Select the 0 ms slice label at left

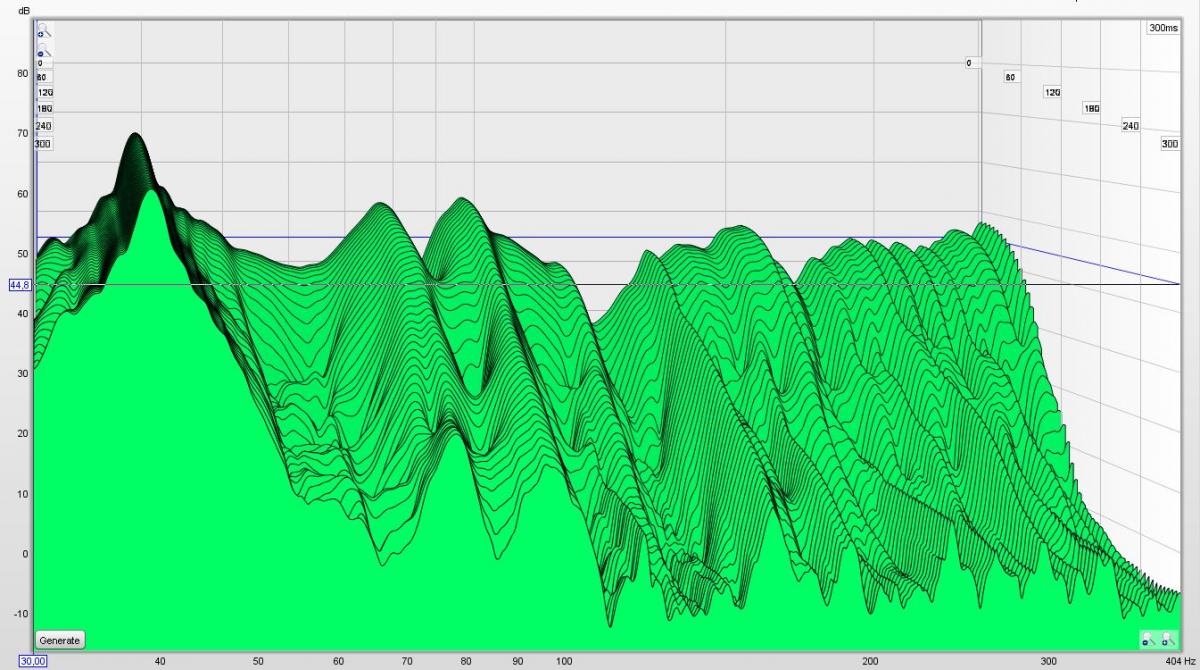pyautogui.click(x=40, y=63)
